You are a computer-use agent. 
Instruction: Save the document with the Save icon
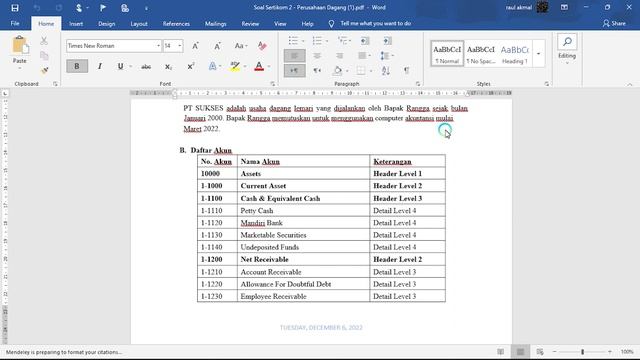pyautogui.click(x=15, y=8)
